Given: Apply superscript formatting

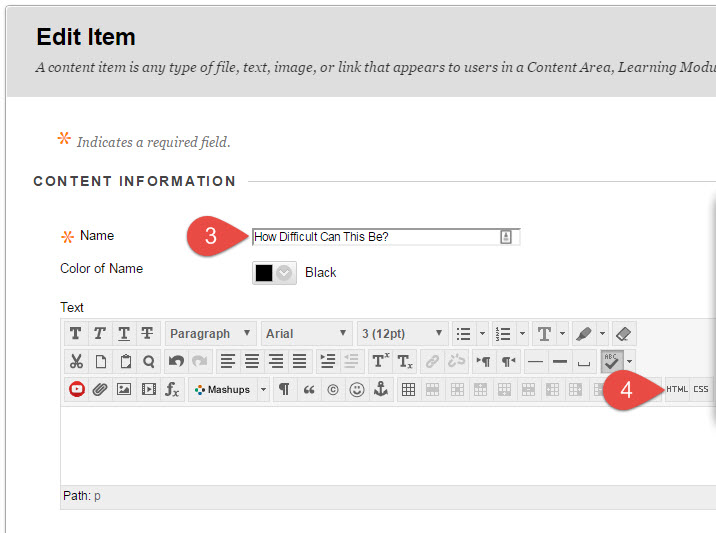Looking at the screenshot, I should tap(380, 362).
